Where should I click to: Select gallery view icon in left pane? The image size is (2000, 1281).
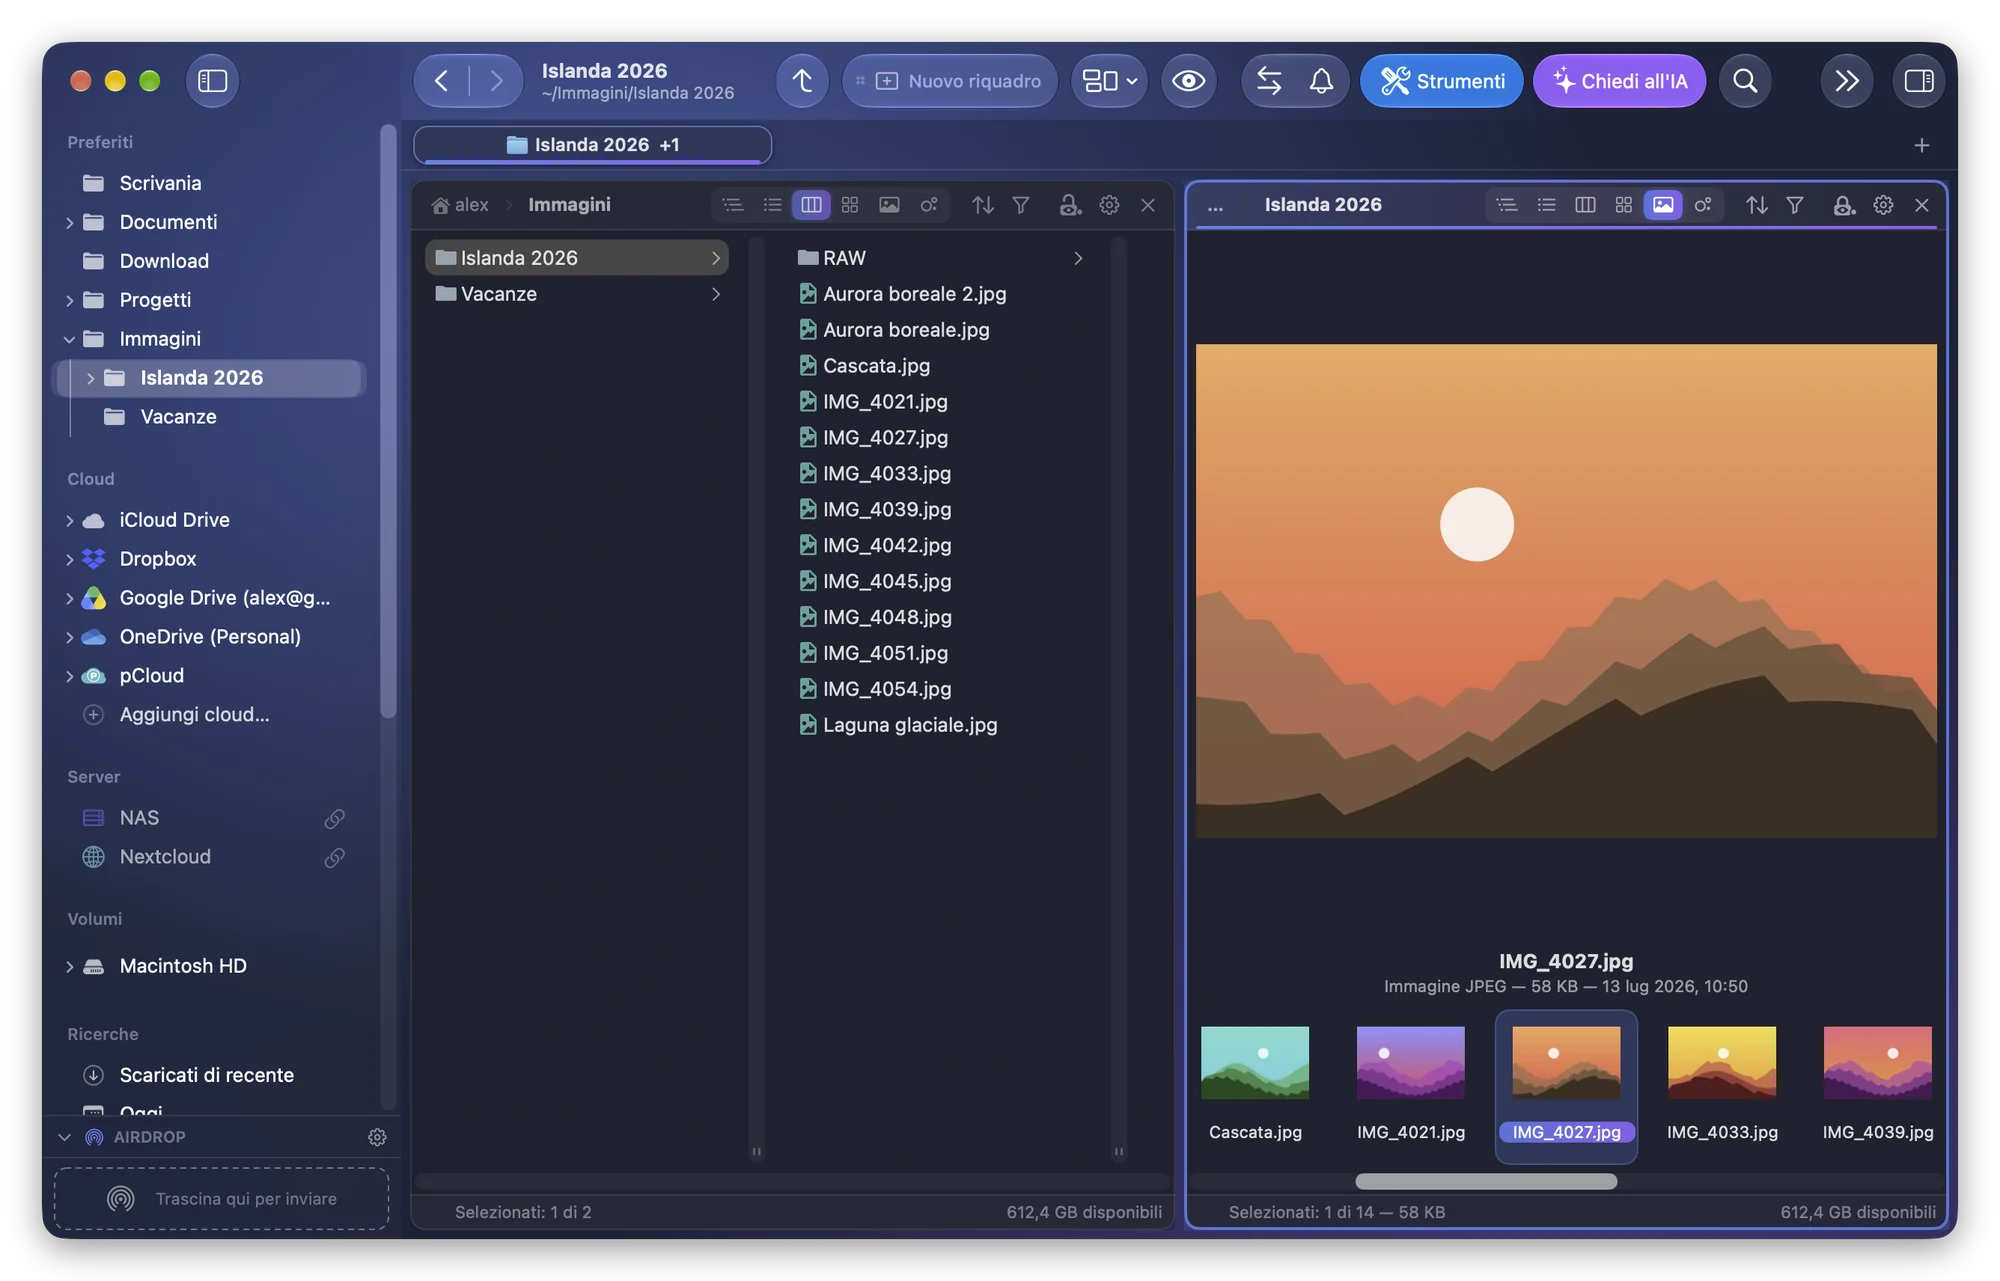click(x=889, y=205)
